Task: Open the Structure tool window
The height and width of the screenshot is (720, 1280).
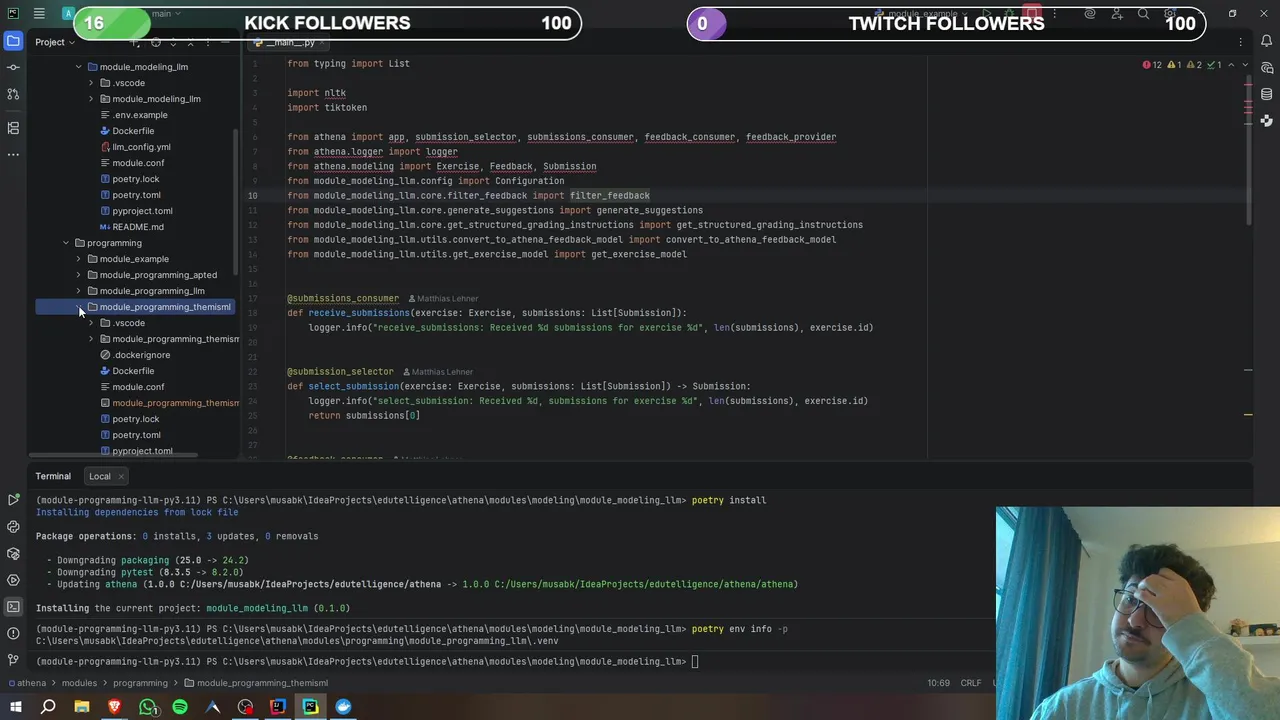Action: (x=13, y=127)
